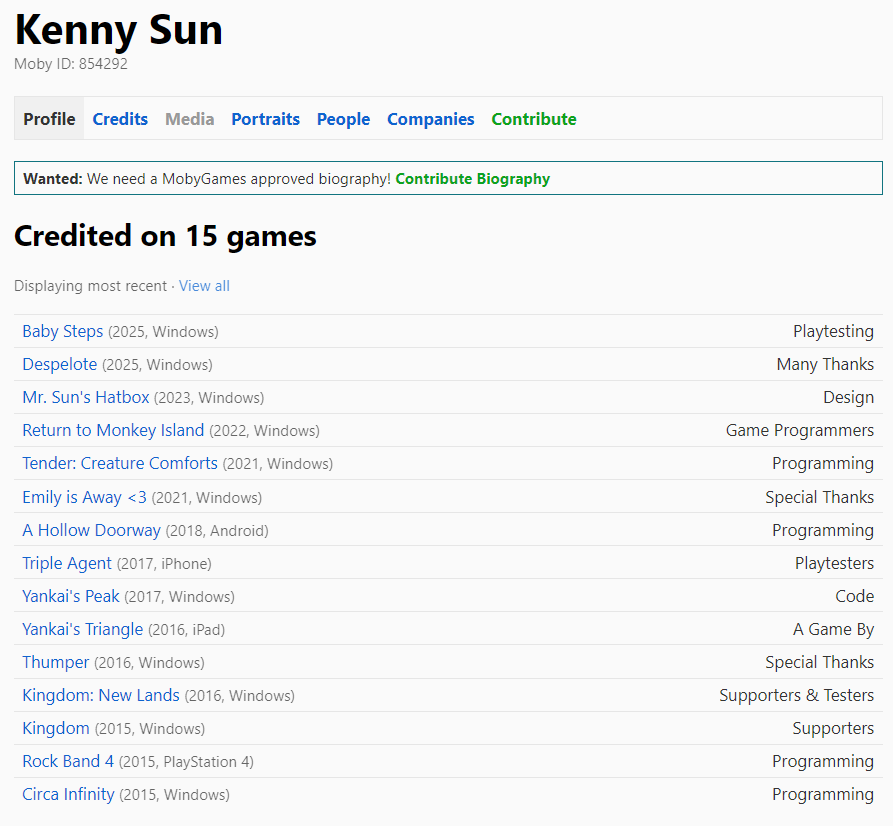Screen dimensions: 893x826
Task: Open Yankai's Triangle game page
Action: (x=82, y=629)
